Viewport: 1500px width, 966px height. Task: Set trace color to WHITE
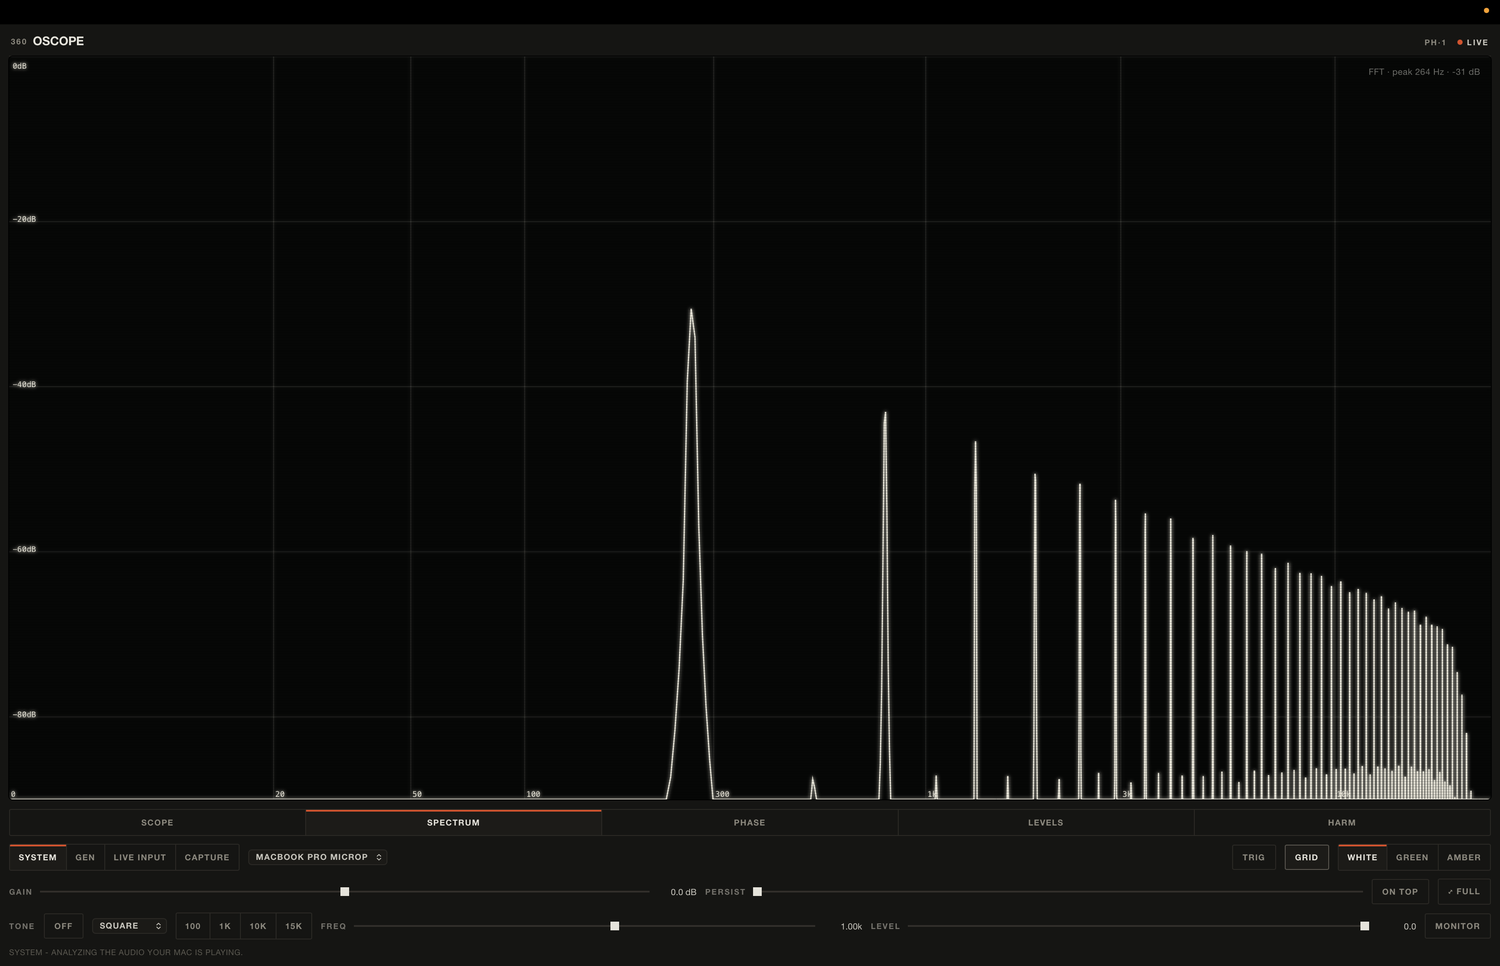click(1362, 857)
